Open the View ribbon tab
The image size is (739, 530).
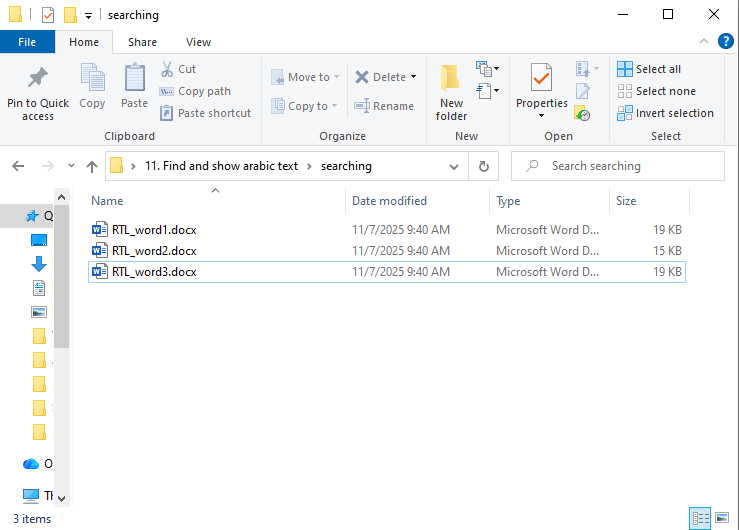(198, 42)
